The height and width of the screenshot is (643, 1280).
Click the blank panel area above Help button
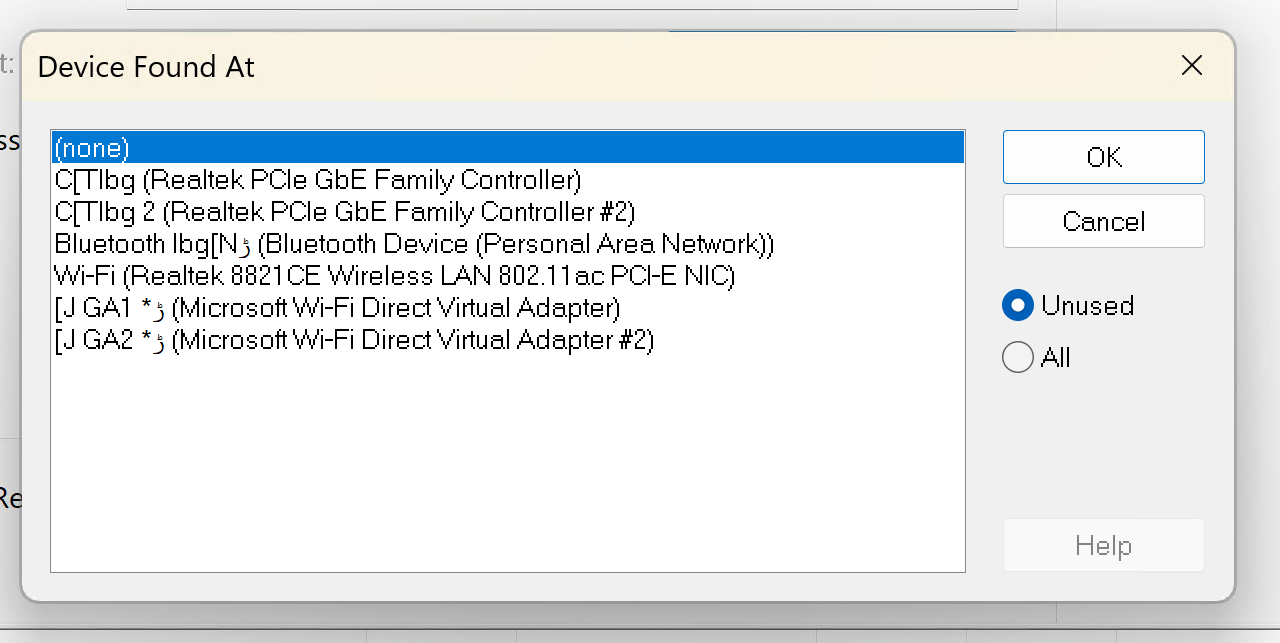(1103, 450)
